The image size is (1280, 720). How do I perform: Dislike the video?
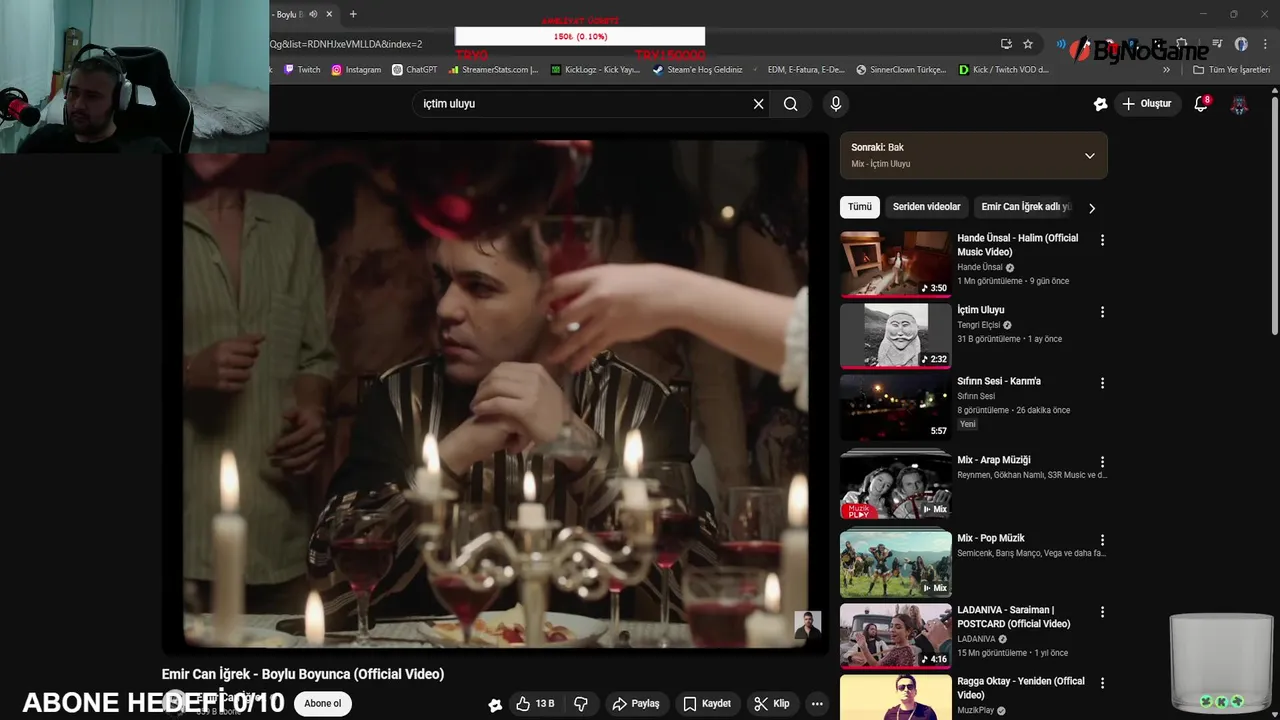pyautogui.click(x=581, y=704)
